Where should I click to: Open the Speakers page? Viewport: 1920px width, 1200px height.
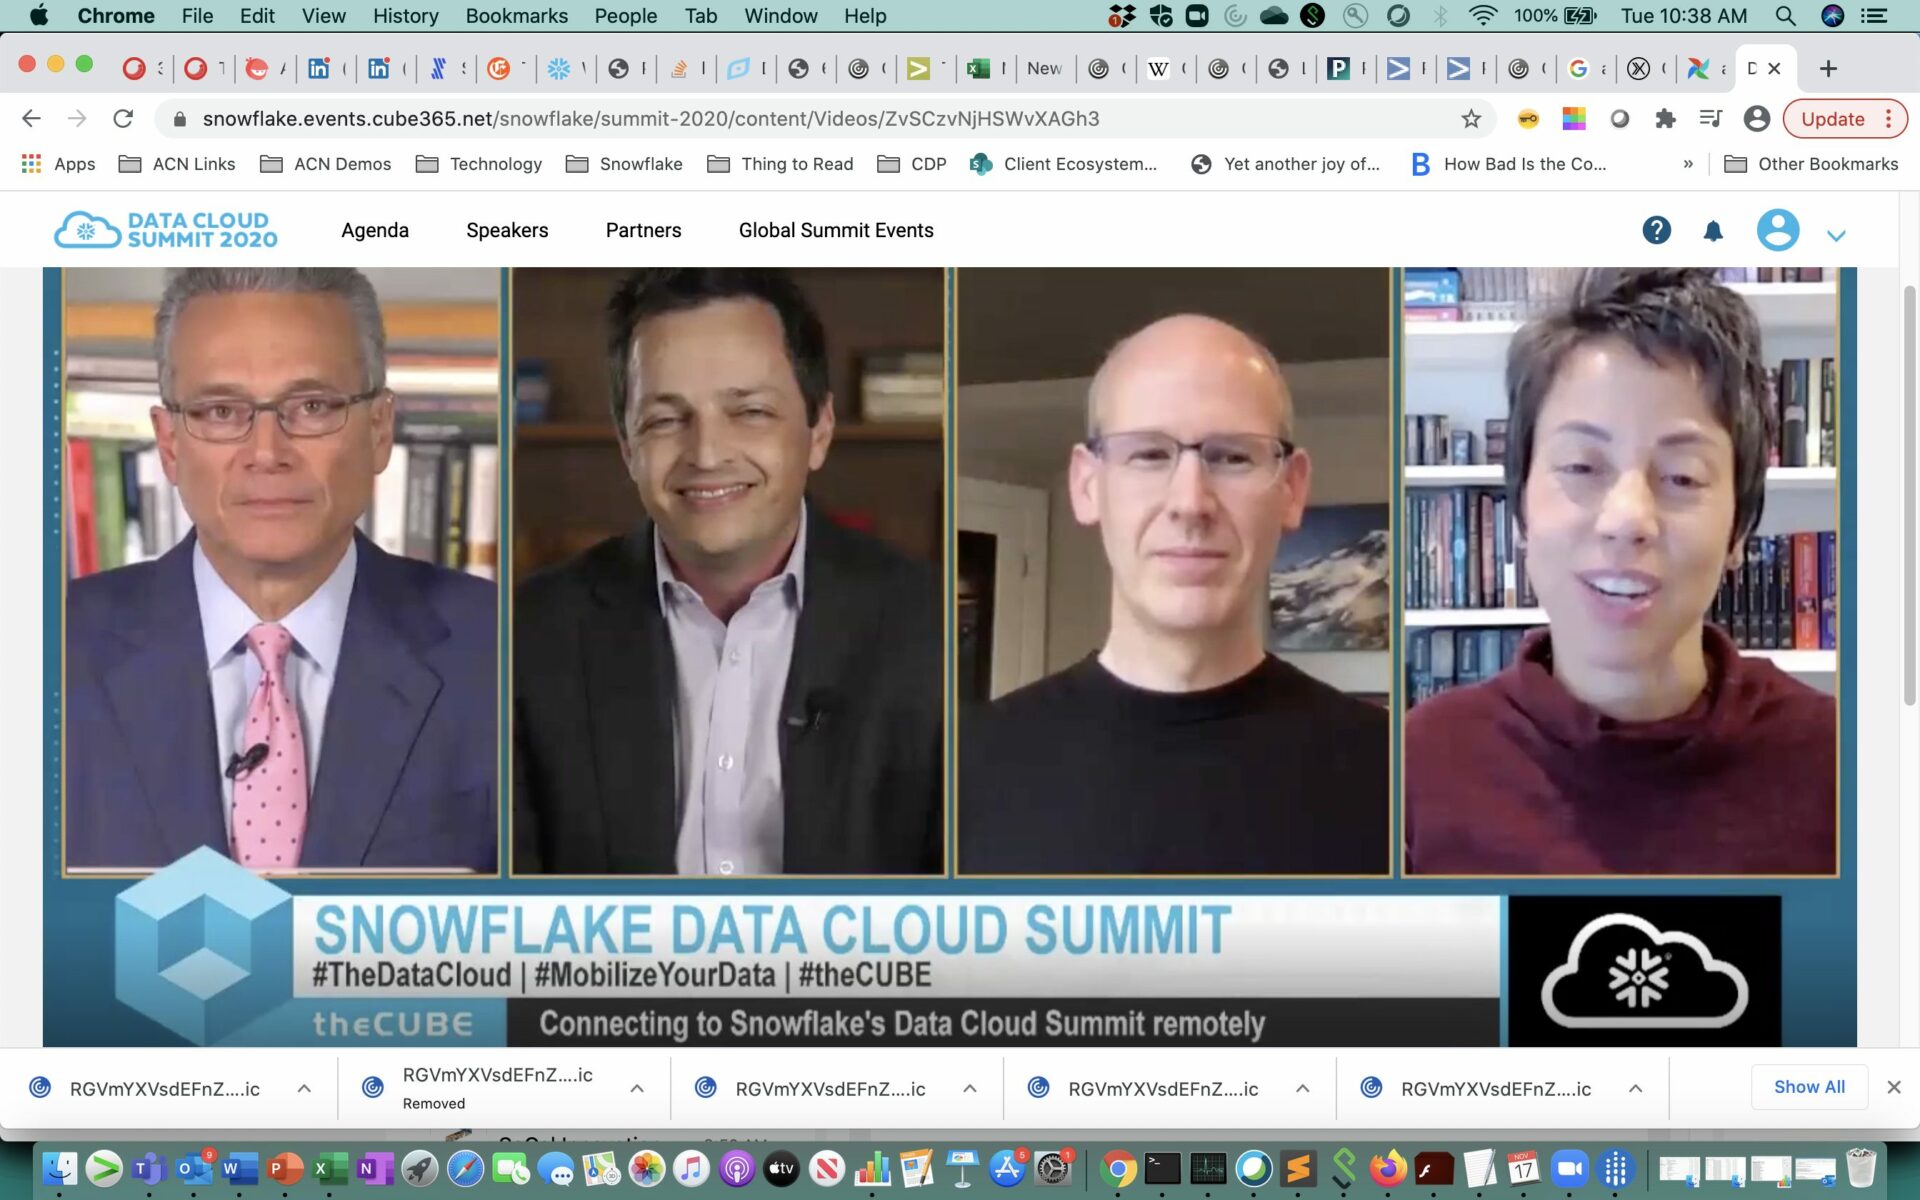pos(507,230)
